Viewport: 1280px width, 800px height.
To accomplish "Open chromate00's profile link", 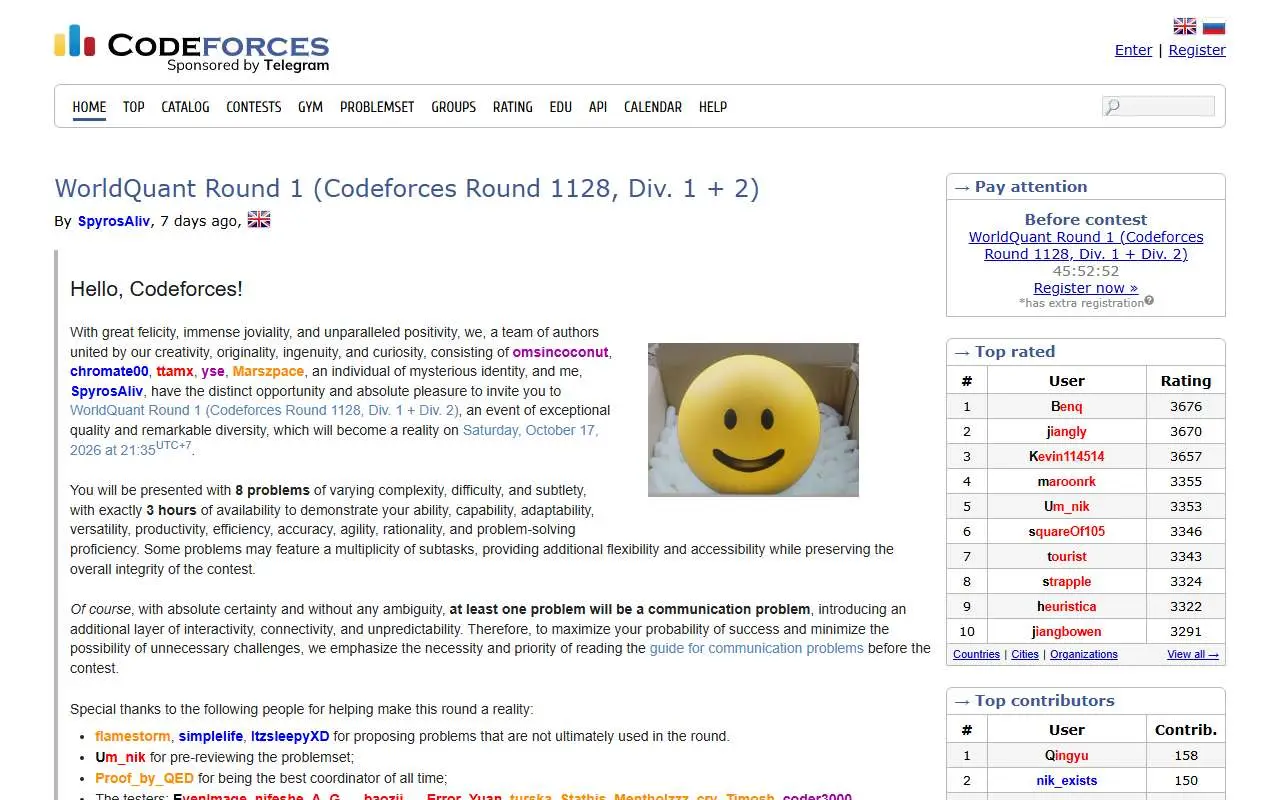I will pyautogui.click(x=109, y=371).
